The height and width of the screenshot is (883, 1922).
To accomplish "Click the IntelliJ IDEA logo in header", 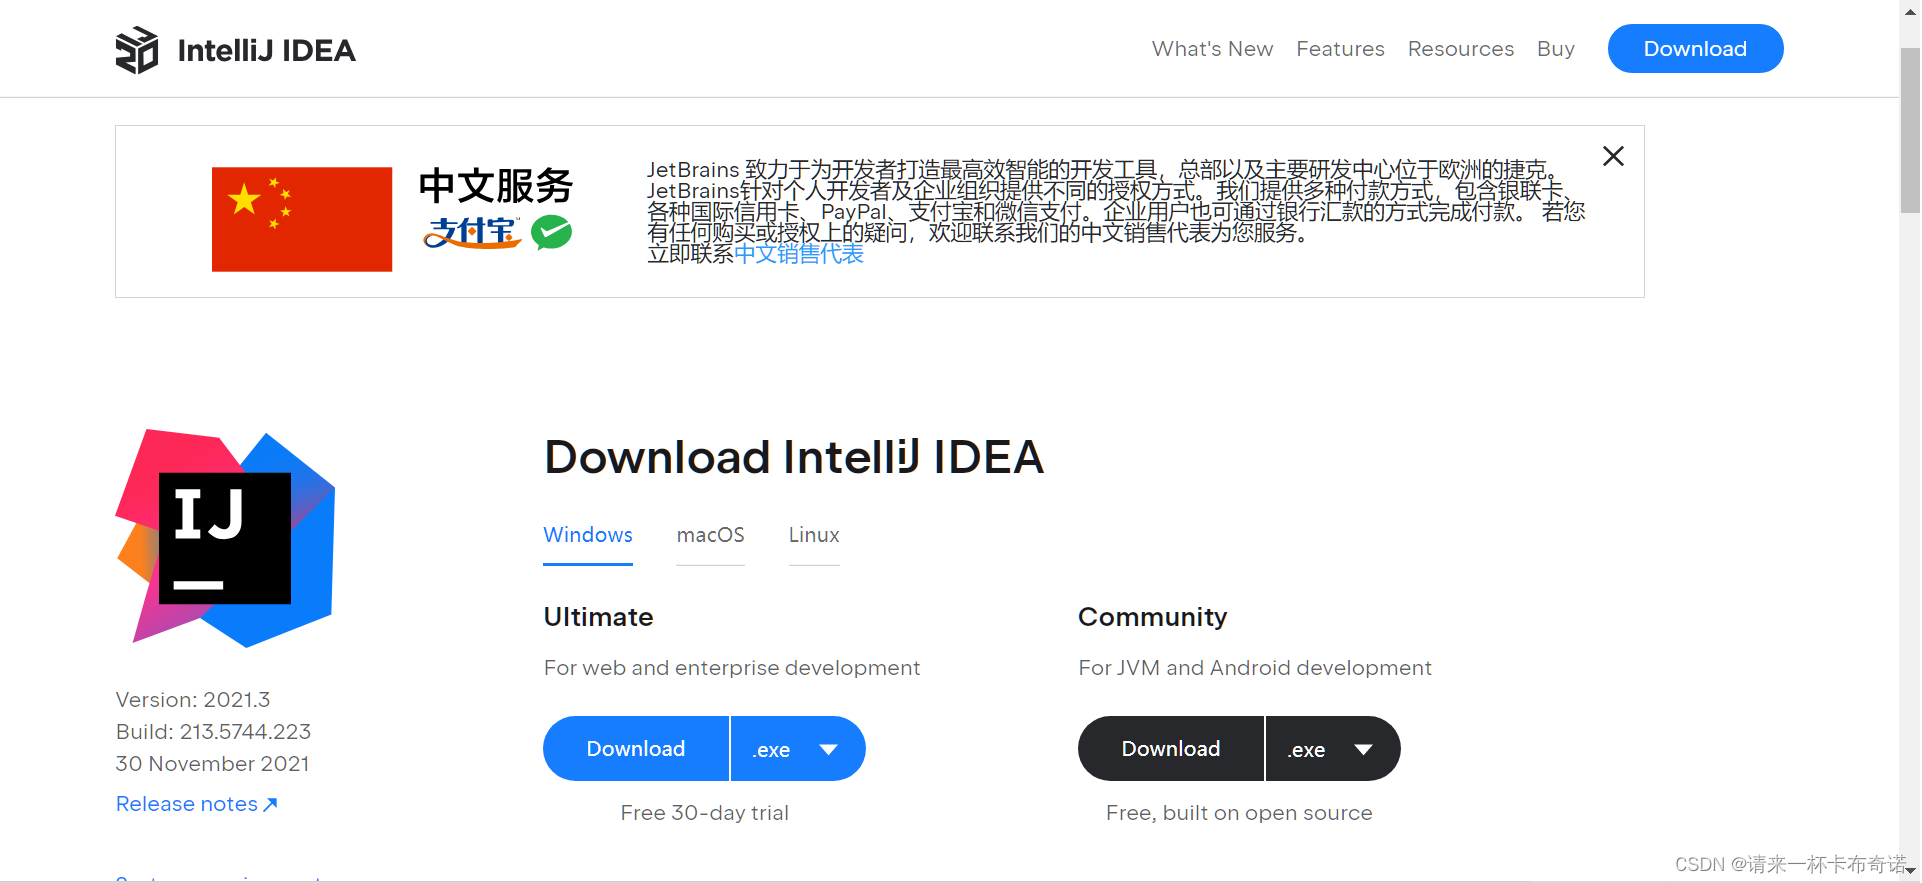I will (236, 50).
